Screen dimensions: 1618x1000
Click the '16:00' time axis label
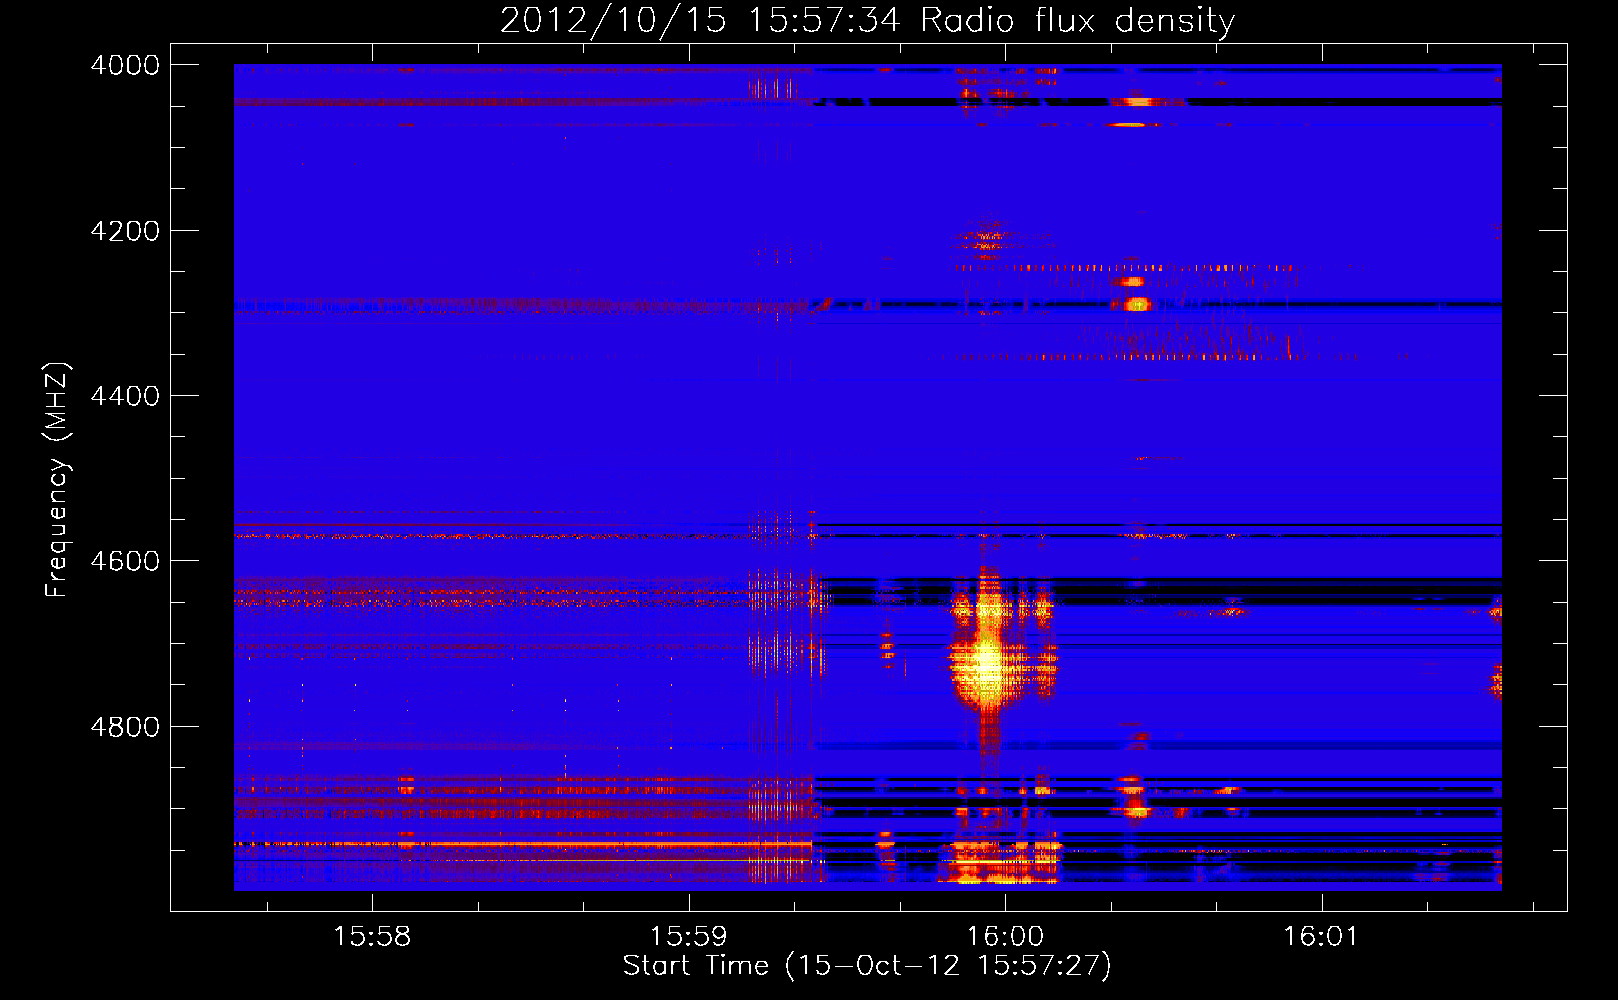click(1005, 937)
